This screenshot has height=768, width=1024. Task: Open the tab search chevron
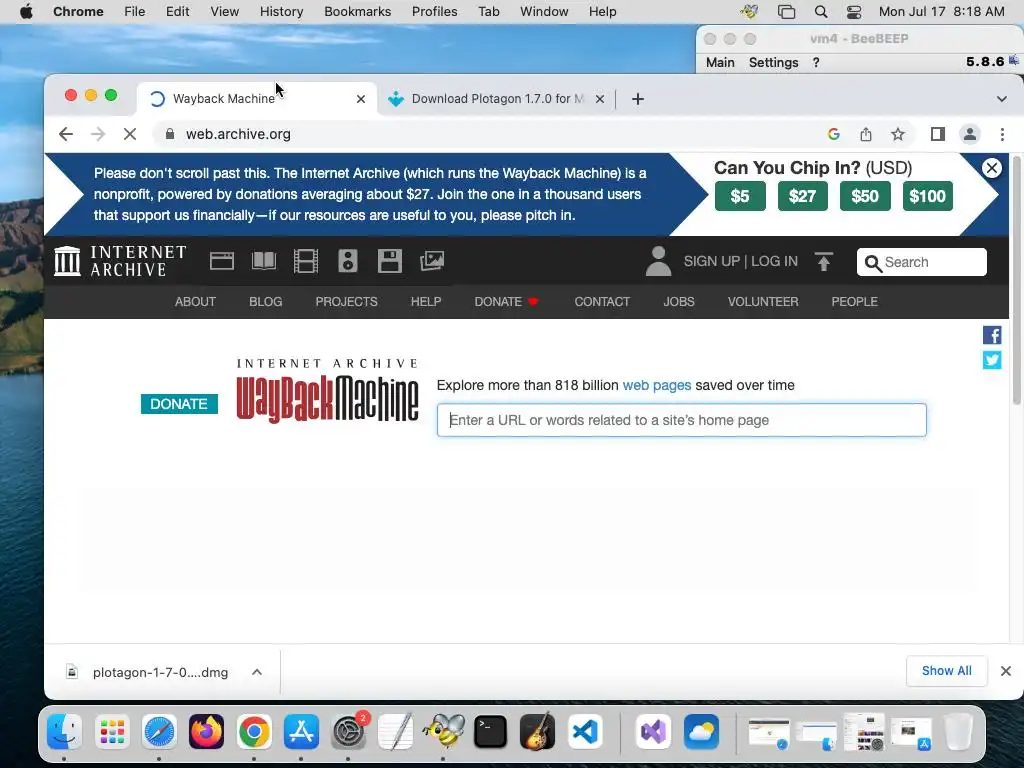(x=1001, y=99)
